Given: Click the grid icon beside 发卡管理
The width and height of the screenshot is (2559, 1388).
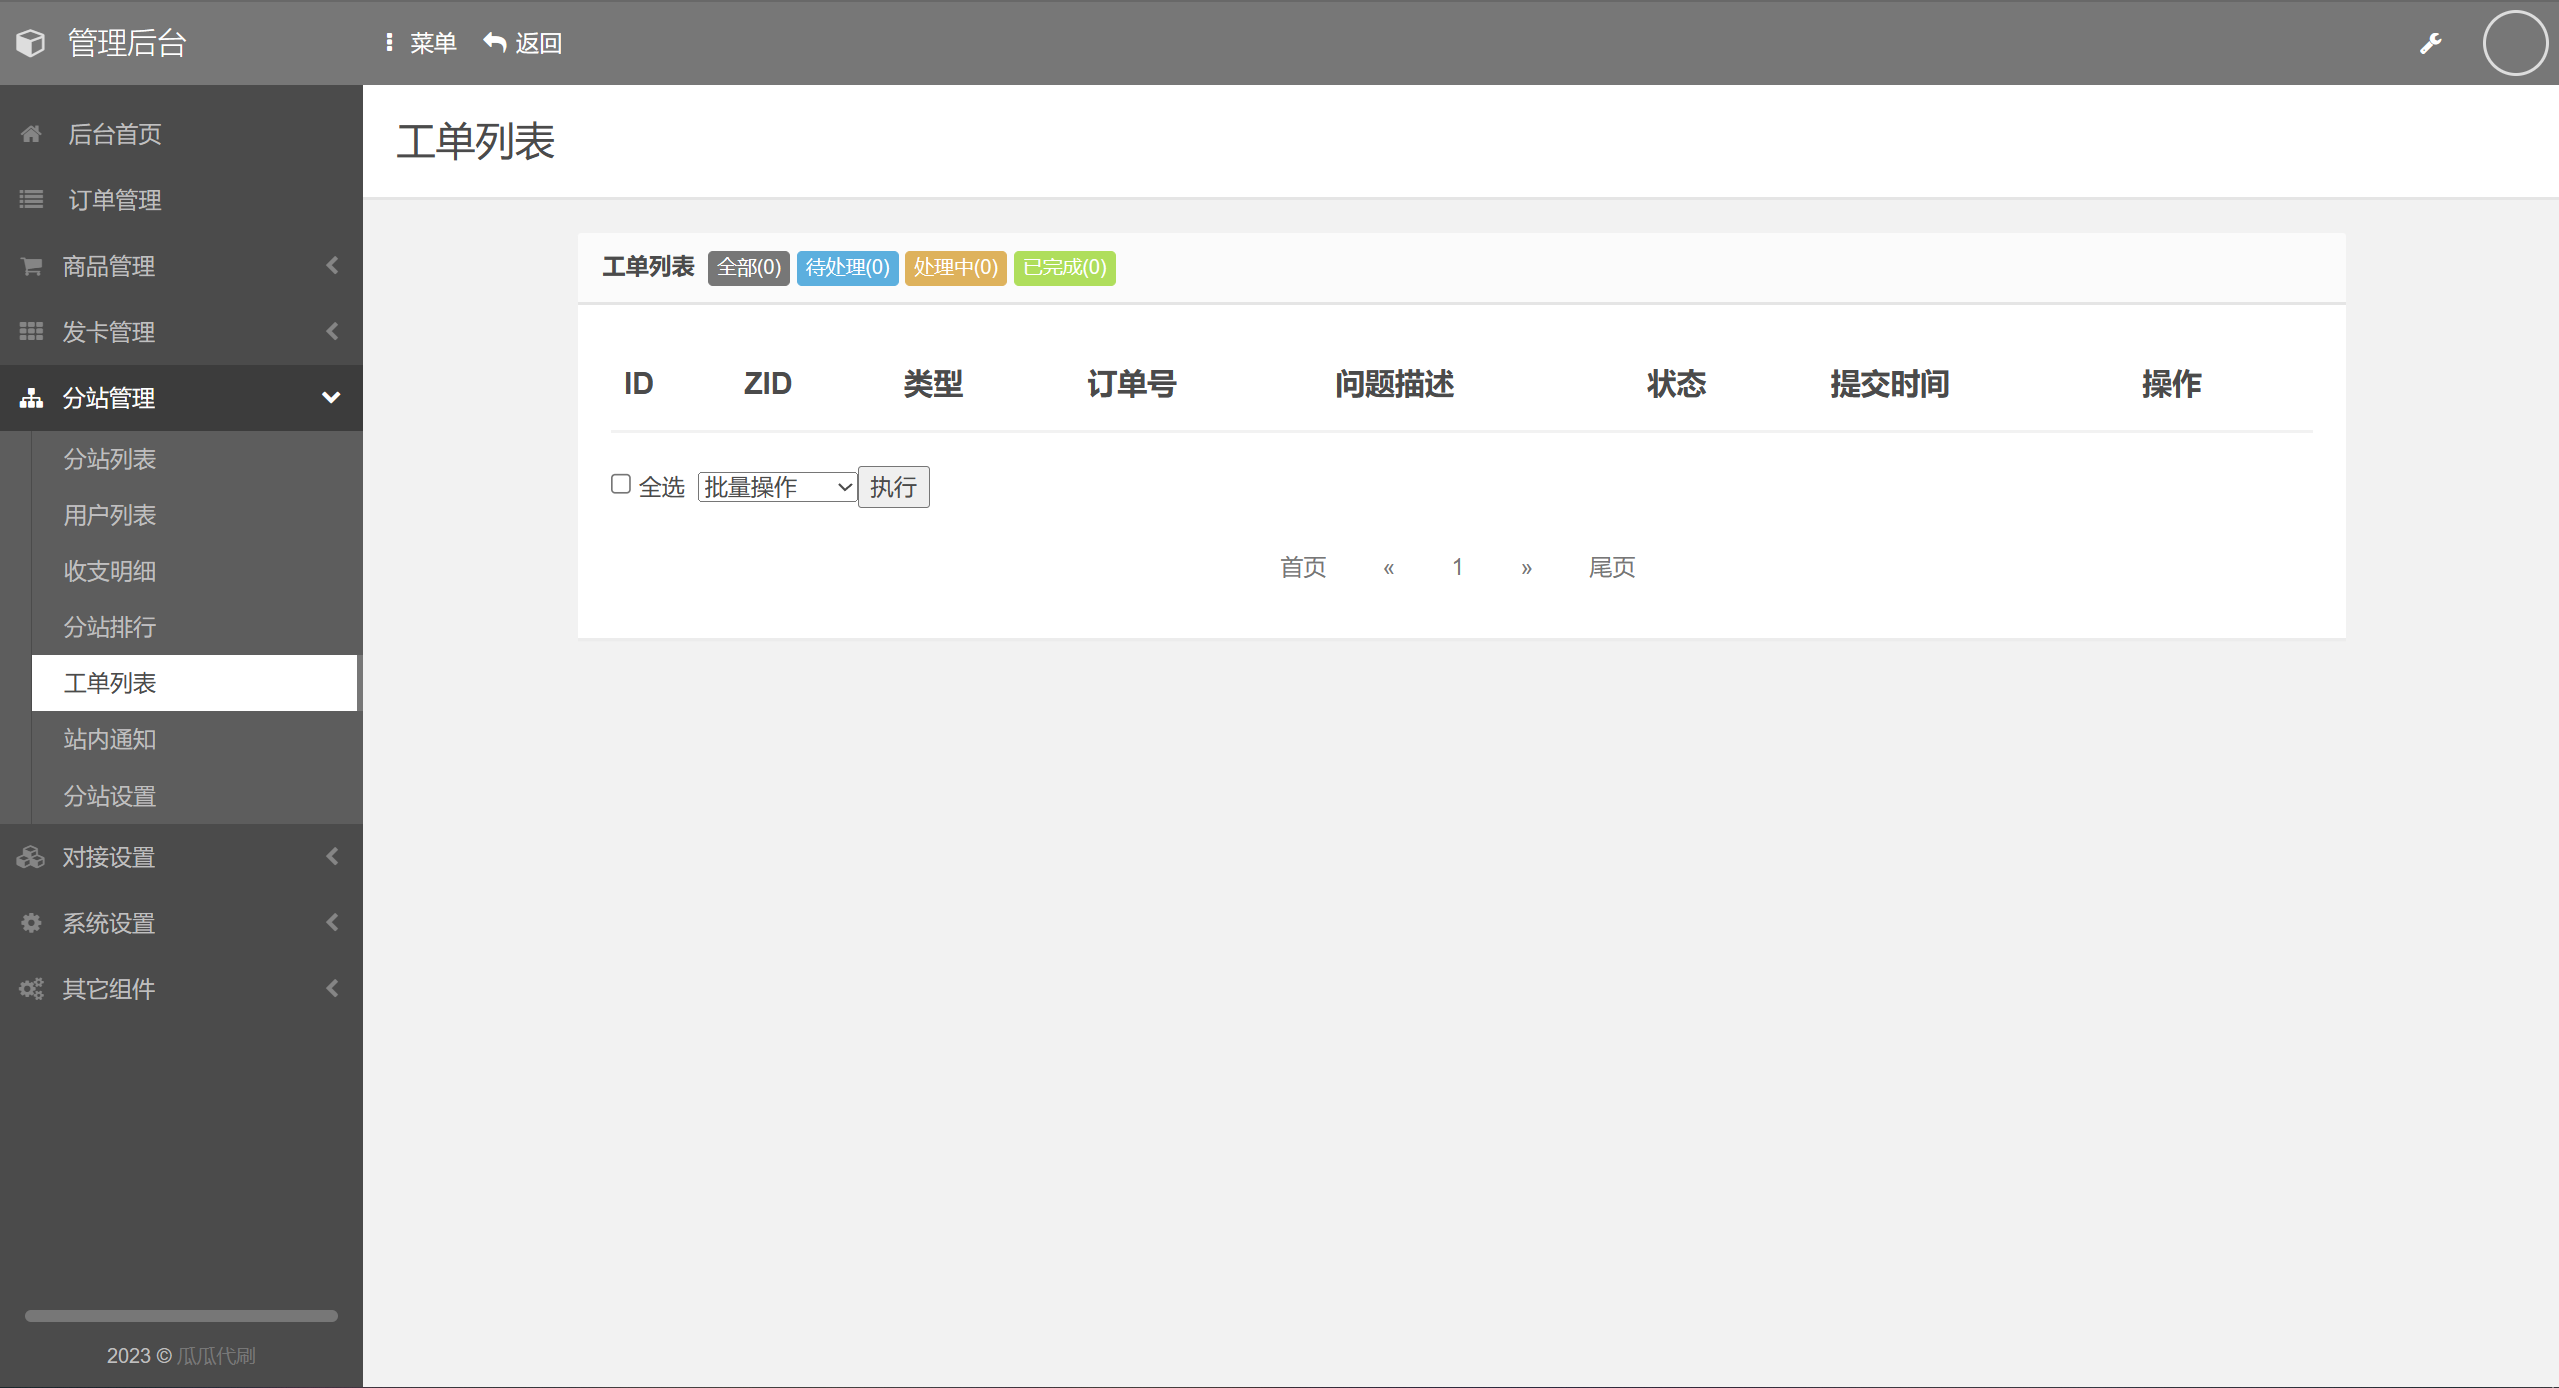Looking at the screenshot, I should 31,332.
